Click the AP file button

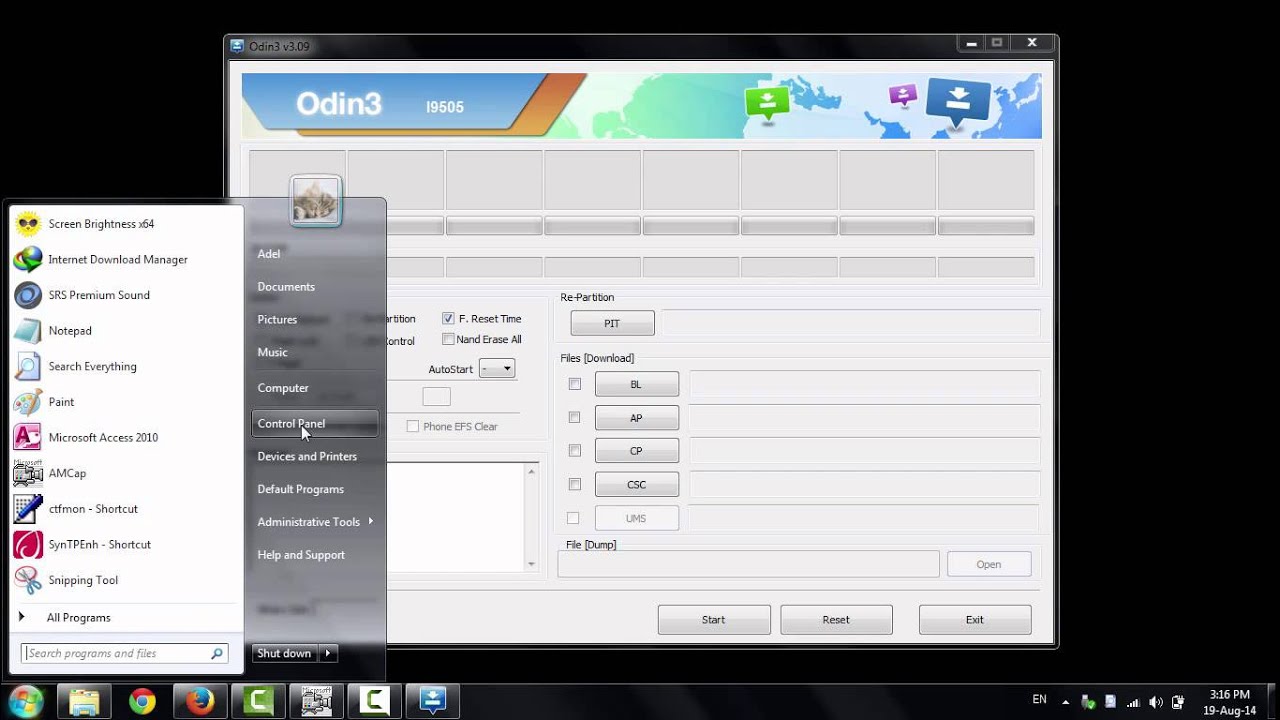636,418
